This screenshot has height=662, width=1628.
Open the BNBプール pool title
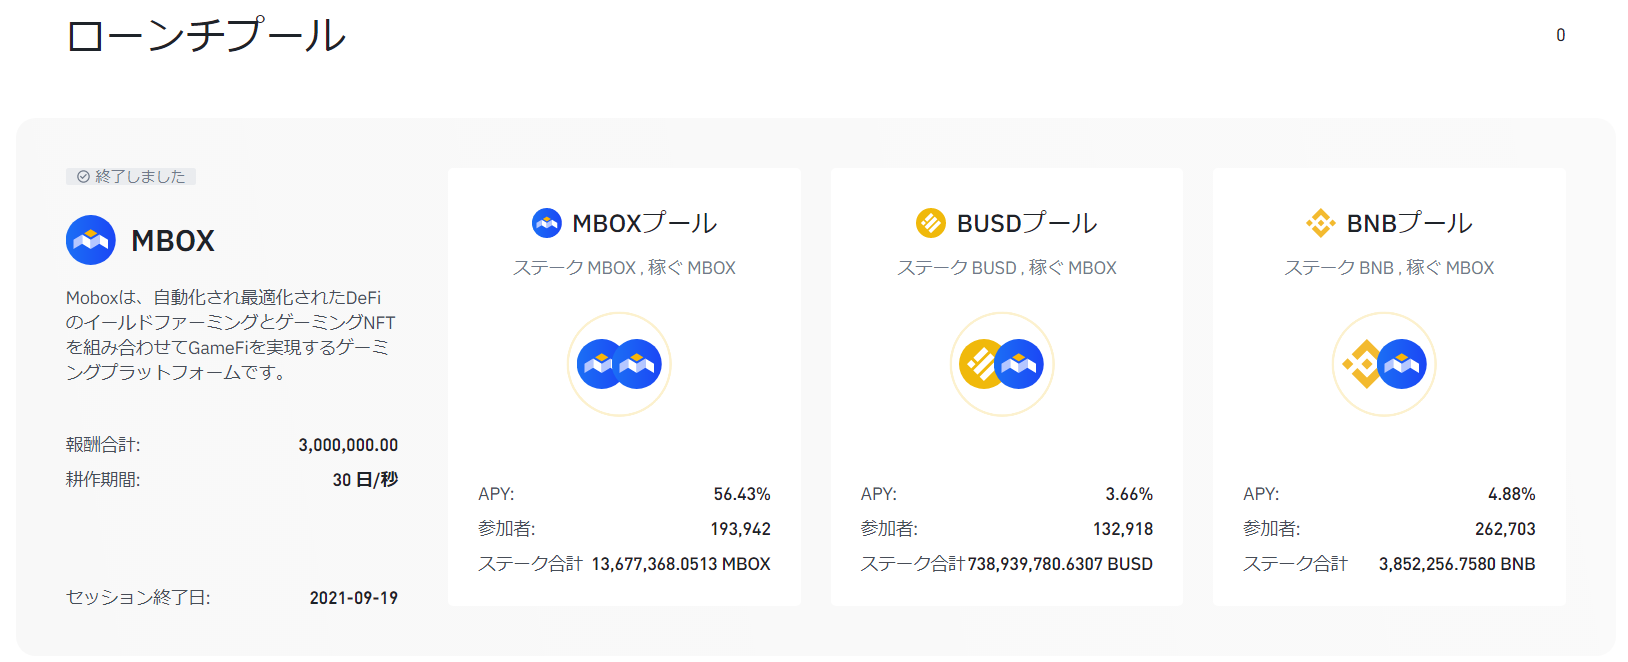(x=1409, y=223)
